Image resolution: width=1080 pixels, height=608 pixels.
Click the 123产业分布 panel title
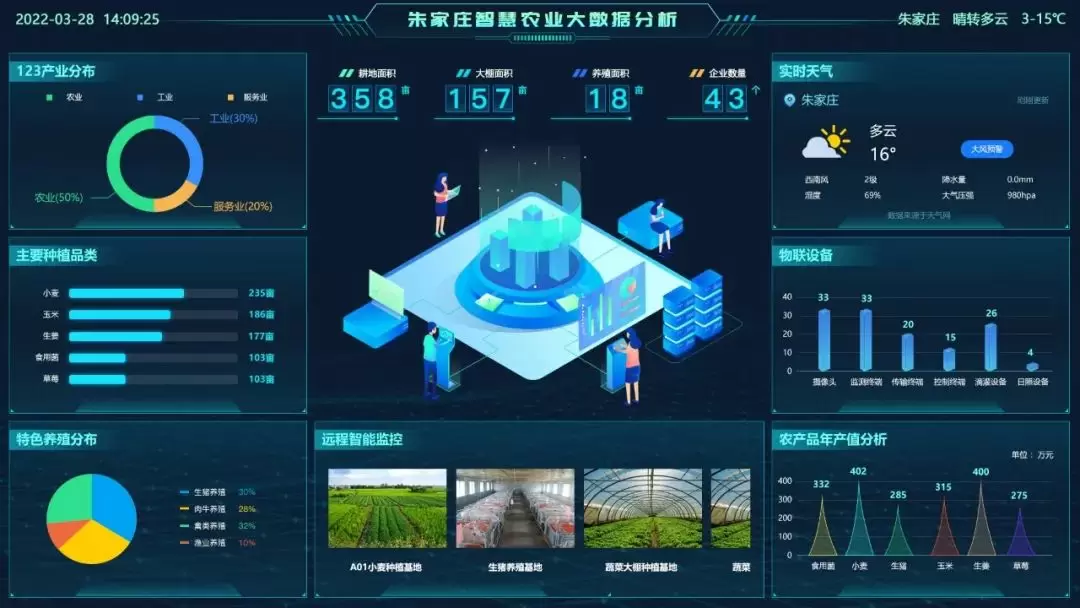point(56,71)
